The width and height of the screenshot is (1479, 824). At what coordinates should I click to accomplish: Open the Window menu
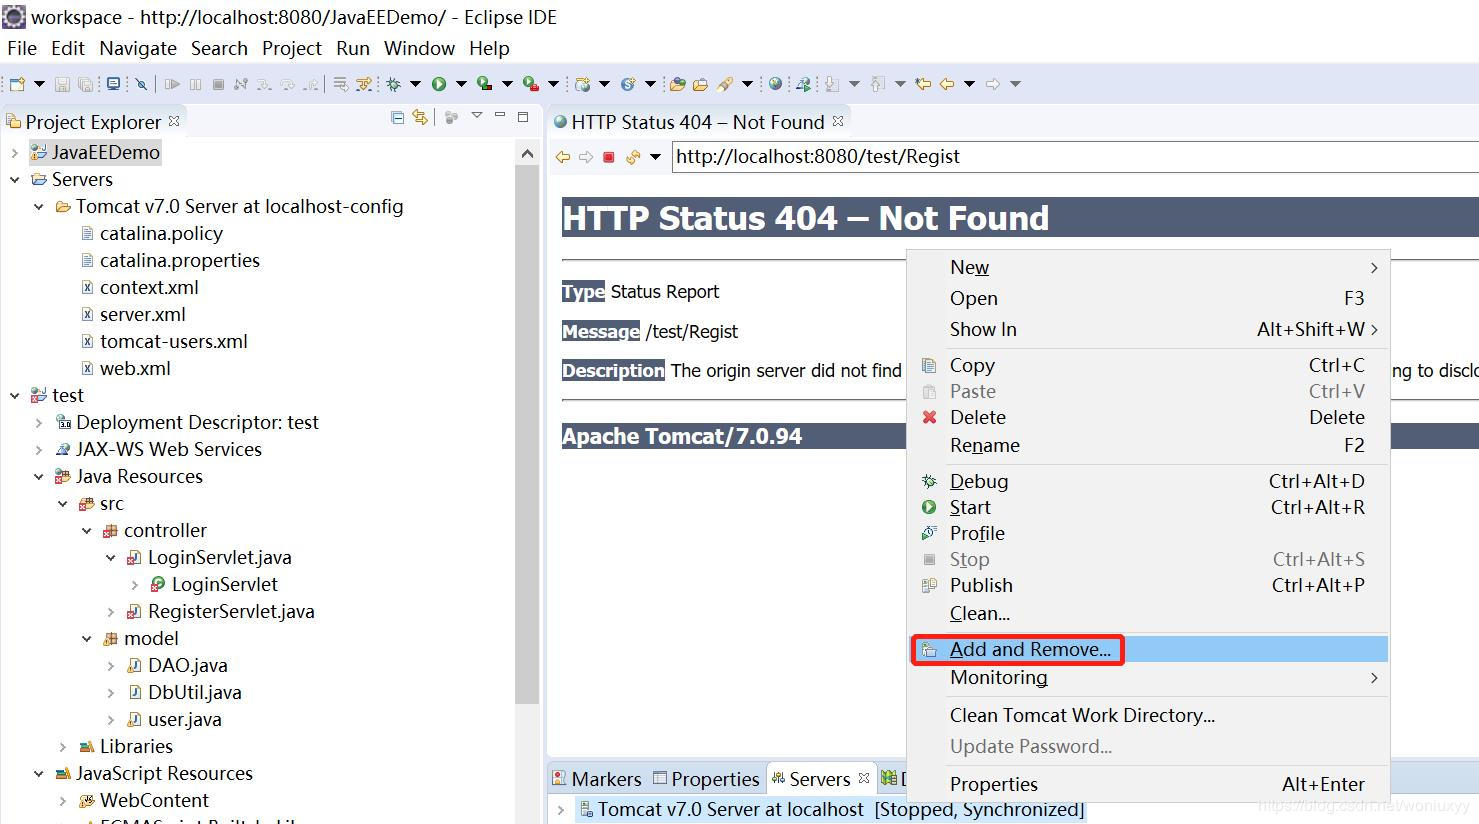click(419, 48)
